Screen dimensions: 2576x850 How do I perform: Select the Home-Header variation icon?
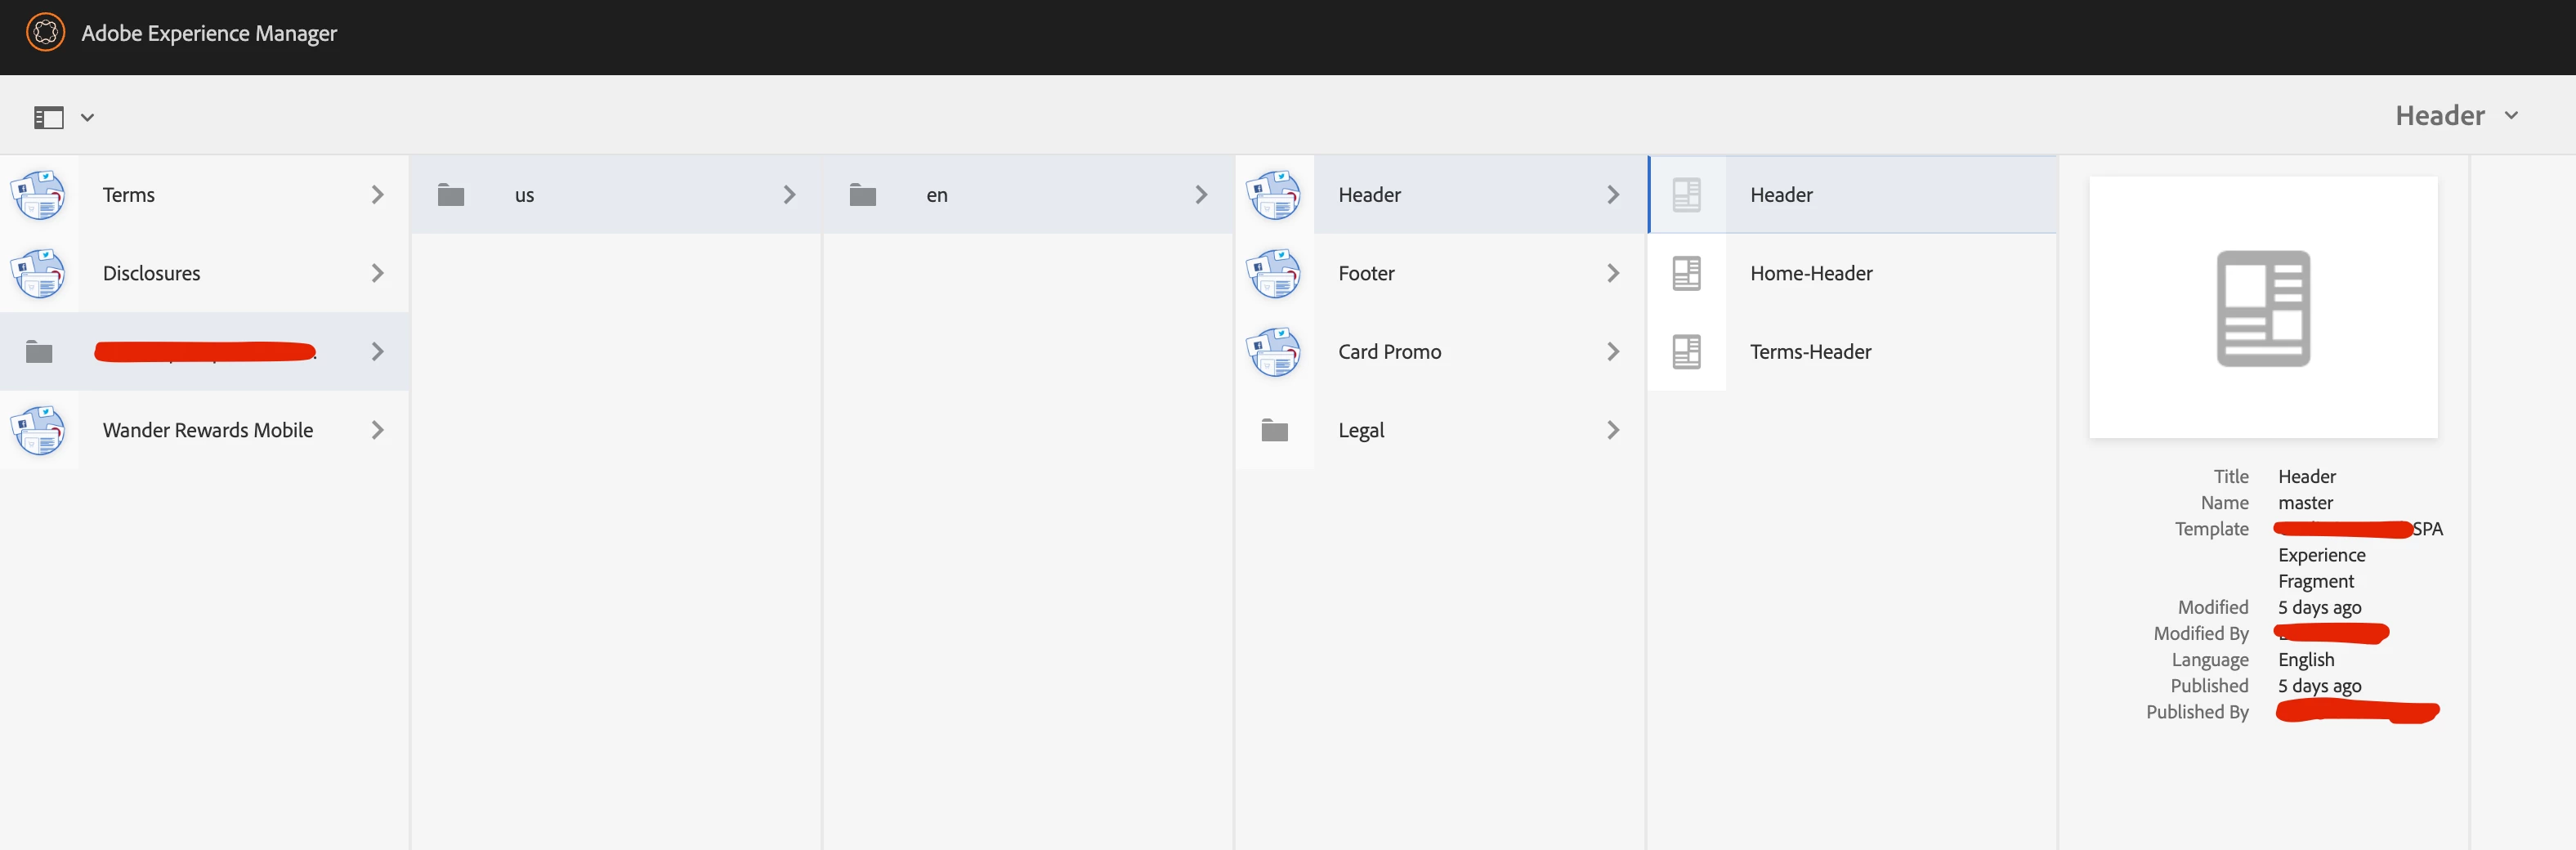(1687, 273)
